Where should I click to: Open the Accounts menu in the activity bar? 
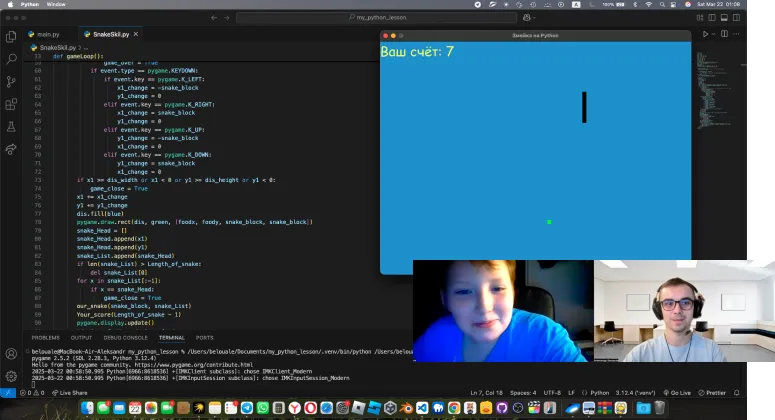[x=11, y=354]
